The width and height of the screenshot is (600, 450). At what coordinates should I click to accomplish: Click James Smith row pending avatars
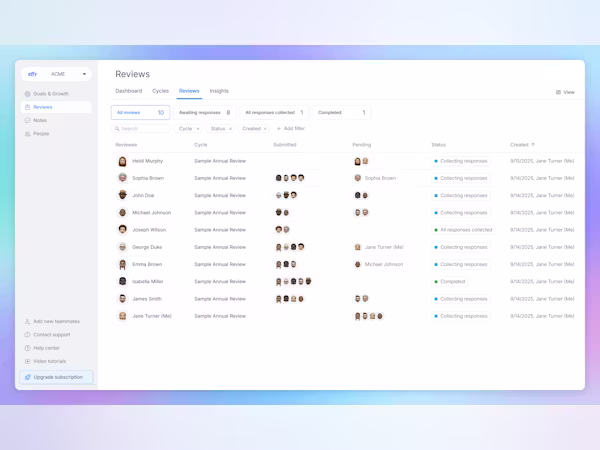361,299
